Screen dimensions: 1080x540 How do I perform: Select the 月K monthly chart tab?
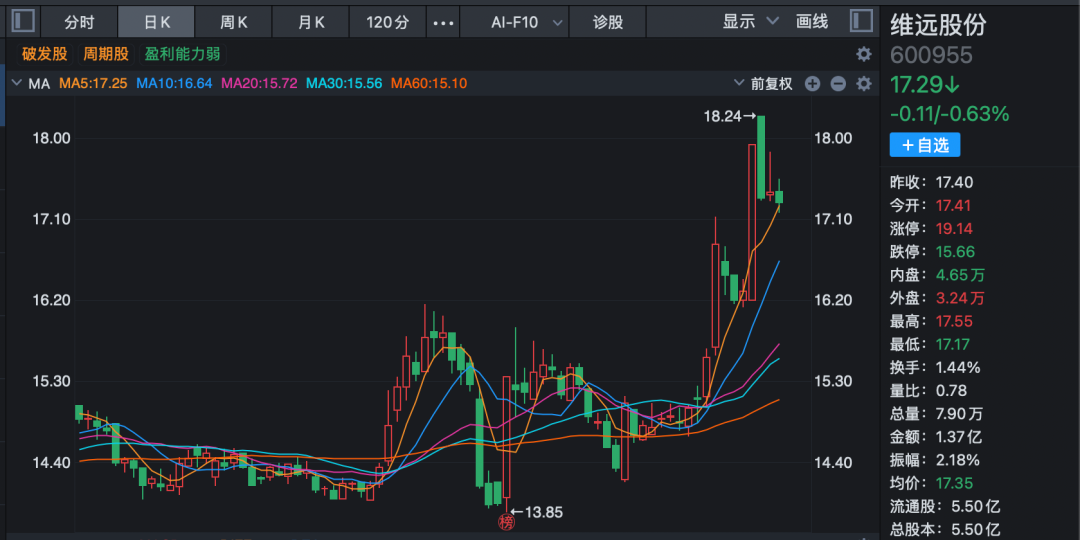312,22
